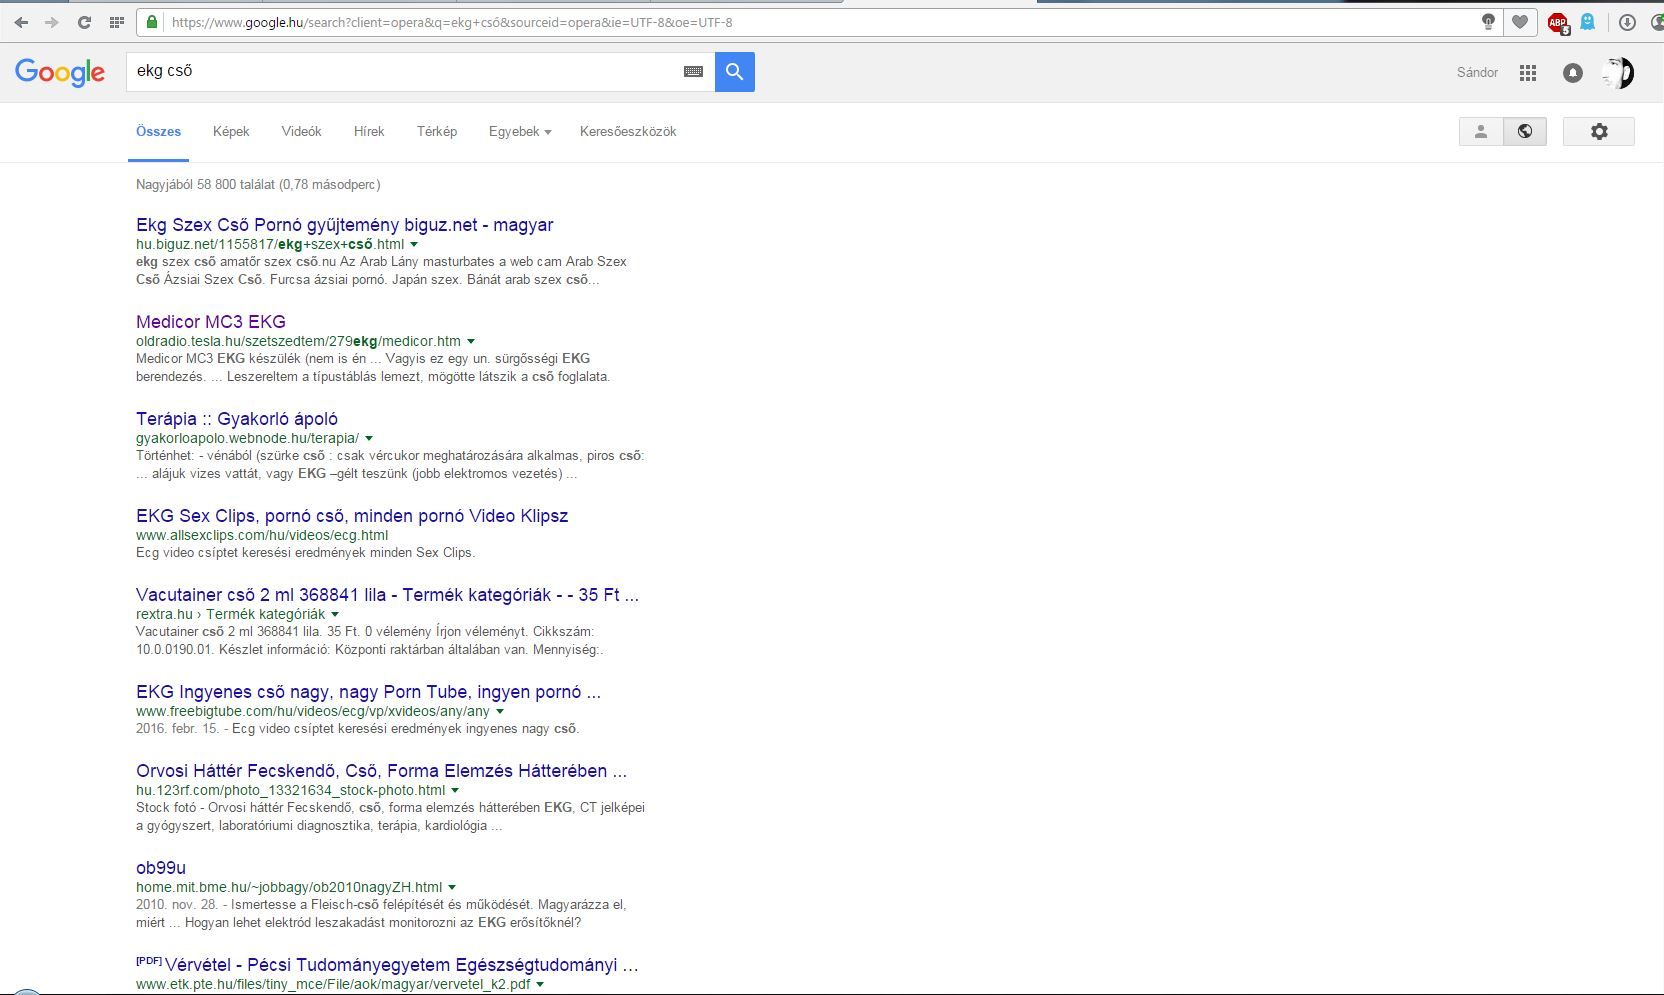Click the Sándor account name
The height and width of the screenshot is (995, 1664).
tap(1477, 72)
